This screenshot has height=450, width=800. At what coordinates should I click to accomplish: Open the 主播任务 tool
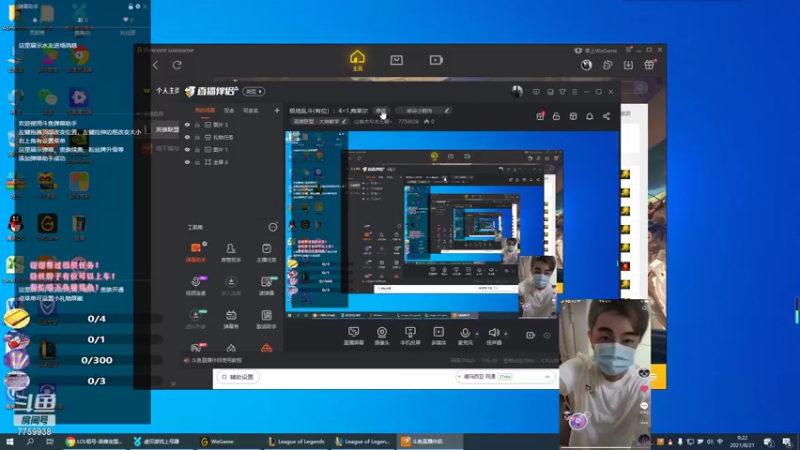266,252
